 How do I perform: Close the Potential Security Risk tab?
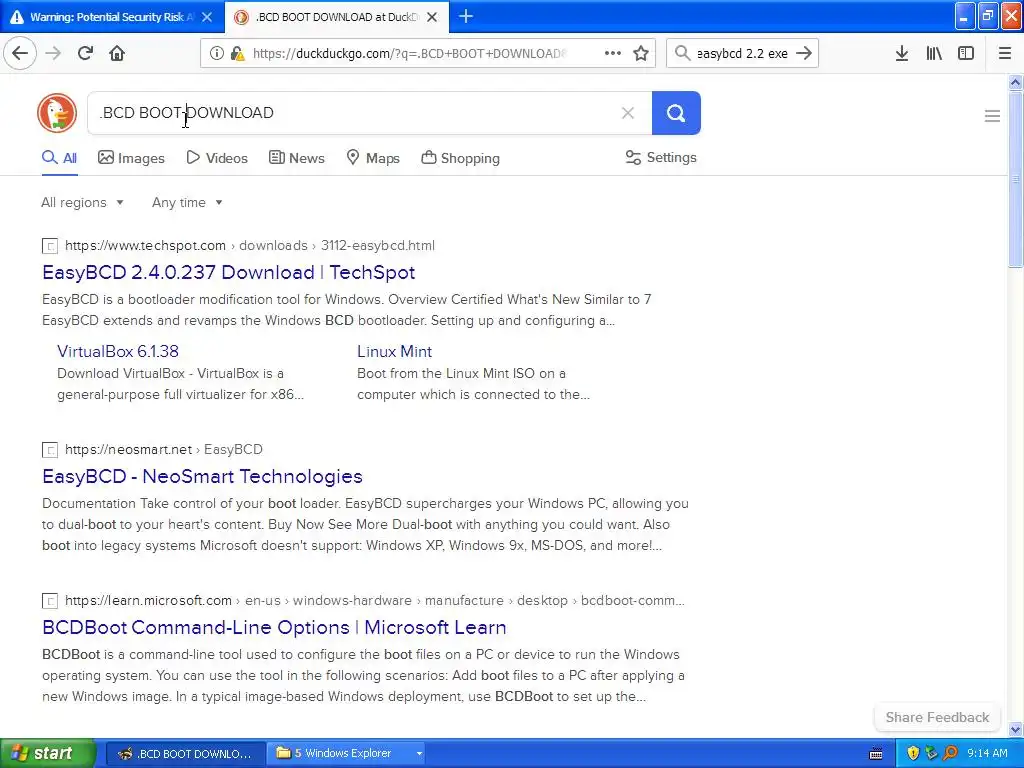tap(207, 17)
